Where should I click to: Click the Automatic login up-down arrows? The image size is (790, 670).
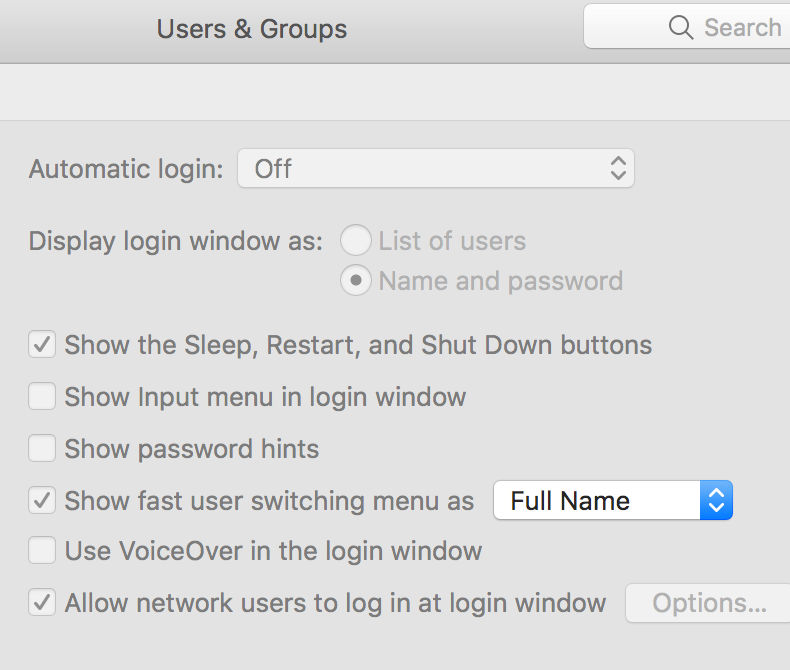(618, 168)
